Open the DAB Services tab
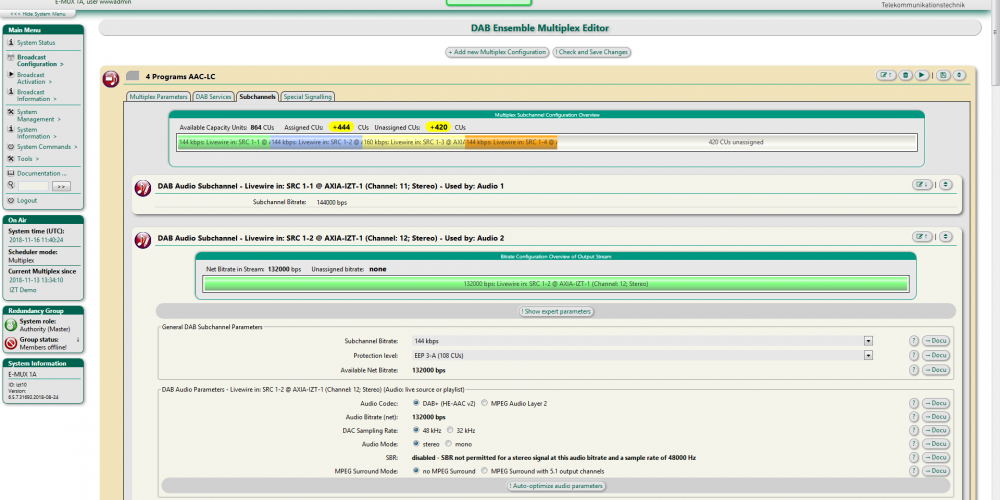Image resolution: width=1000 pixels, height=500 pixels. [213, 97]
